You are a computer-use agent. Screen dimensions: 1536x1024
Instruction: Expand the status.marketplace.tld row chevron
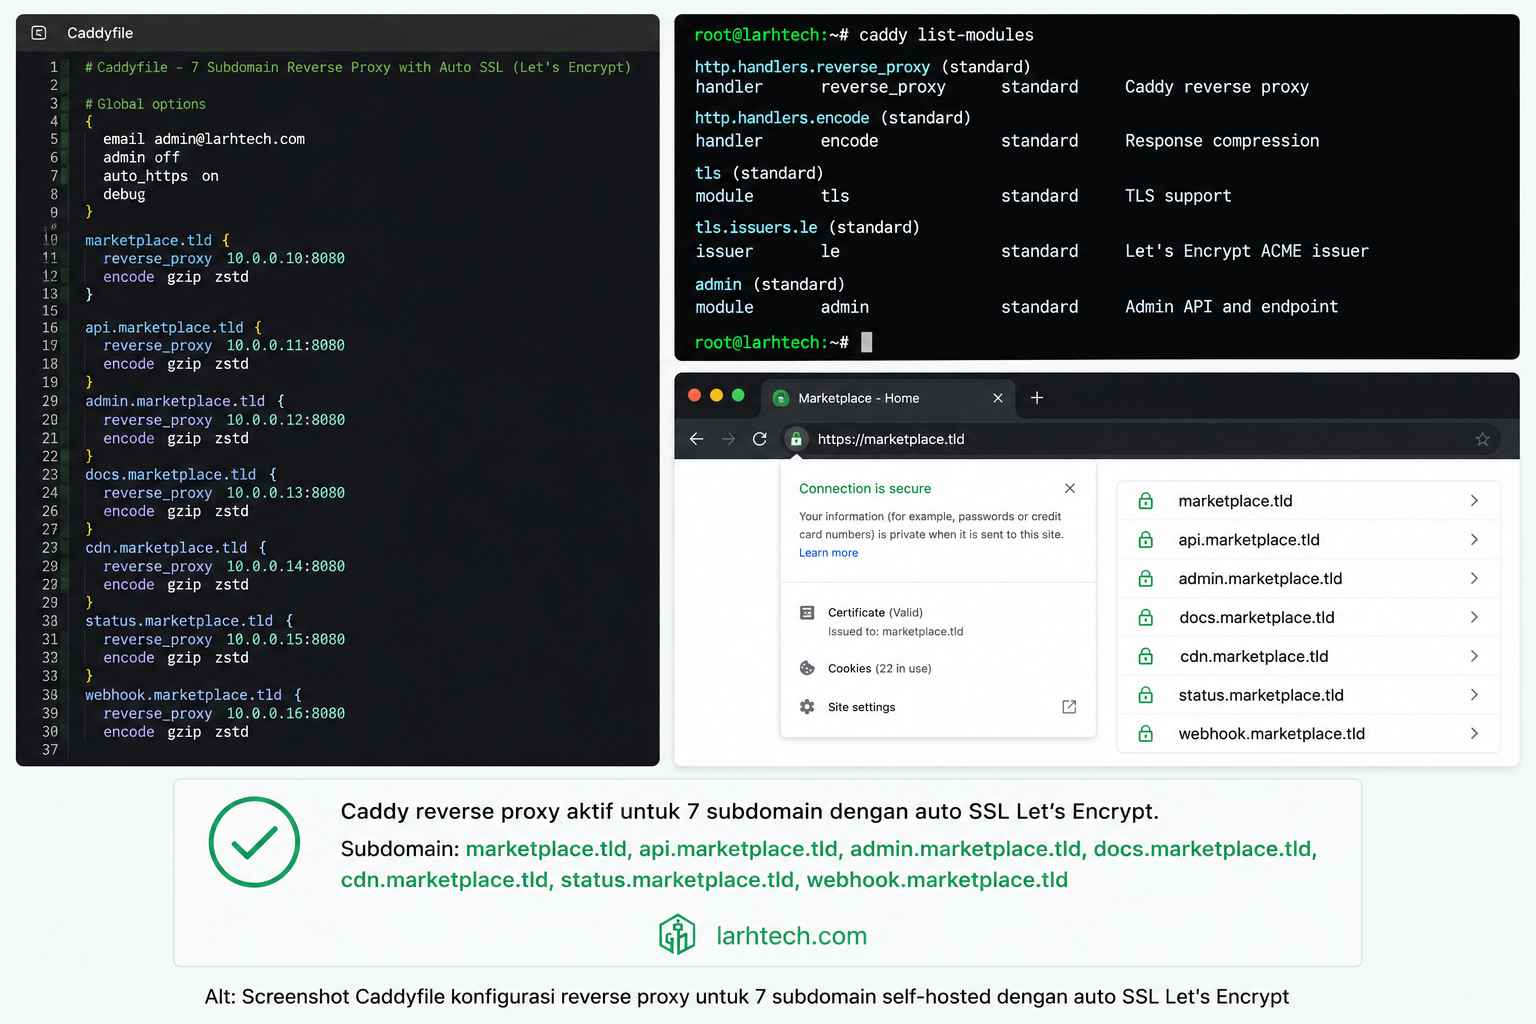tap(1474, 695)
